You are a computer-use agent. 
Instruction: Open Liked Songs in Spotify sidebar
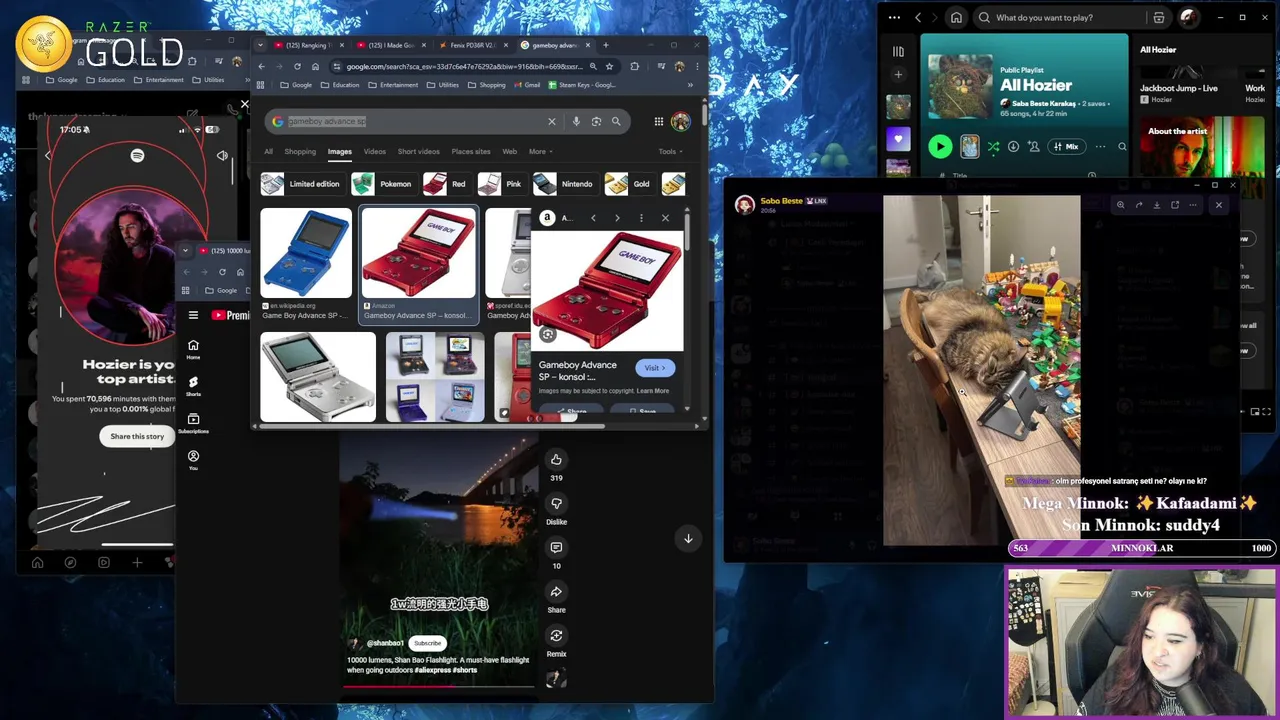click(x=898, y=139)
